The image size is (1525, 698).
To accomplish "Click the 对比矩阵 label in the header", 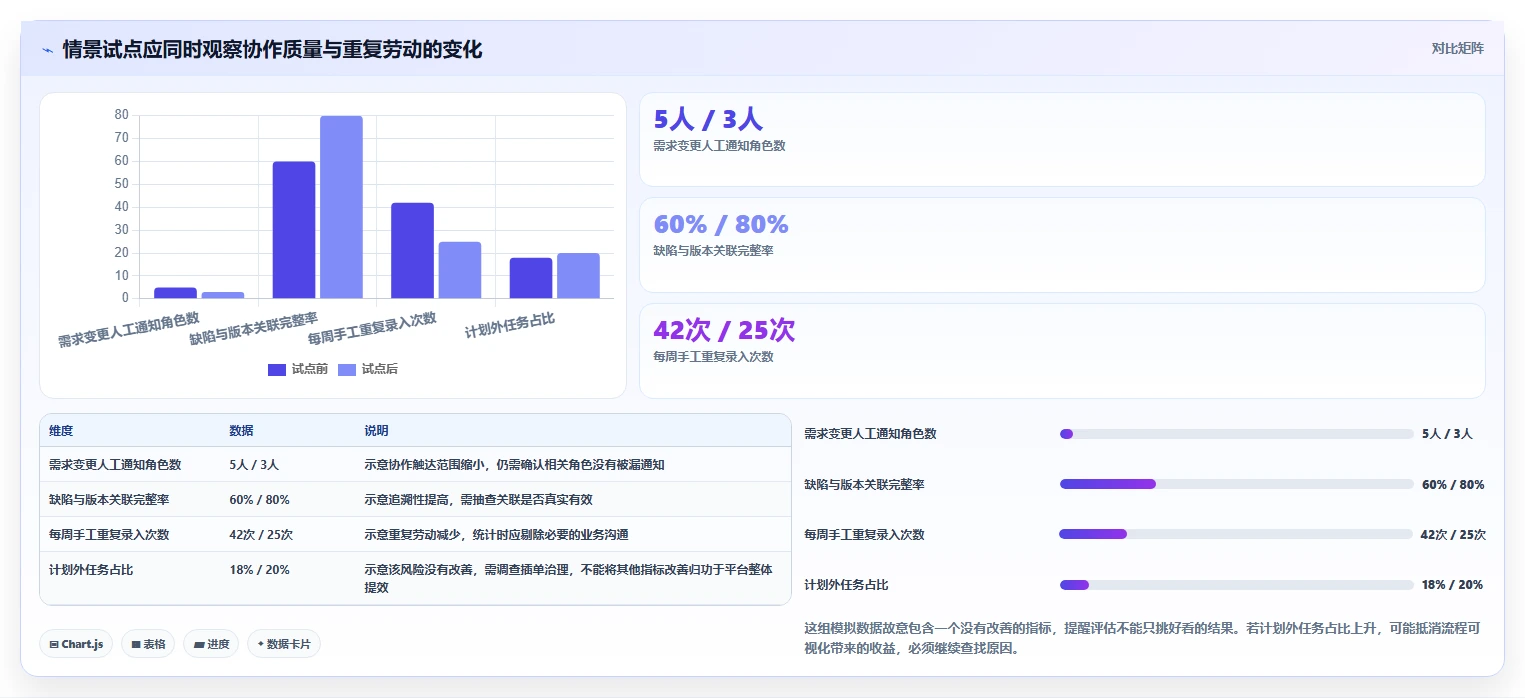I will tap(1457, 48).
